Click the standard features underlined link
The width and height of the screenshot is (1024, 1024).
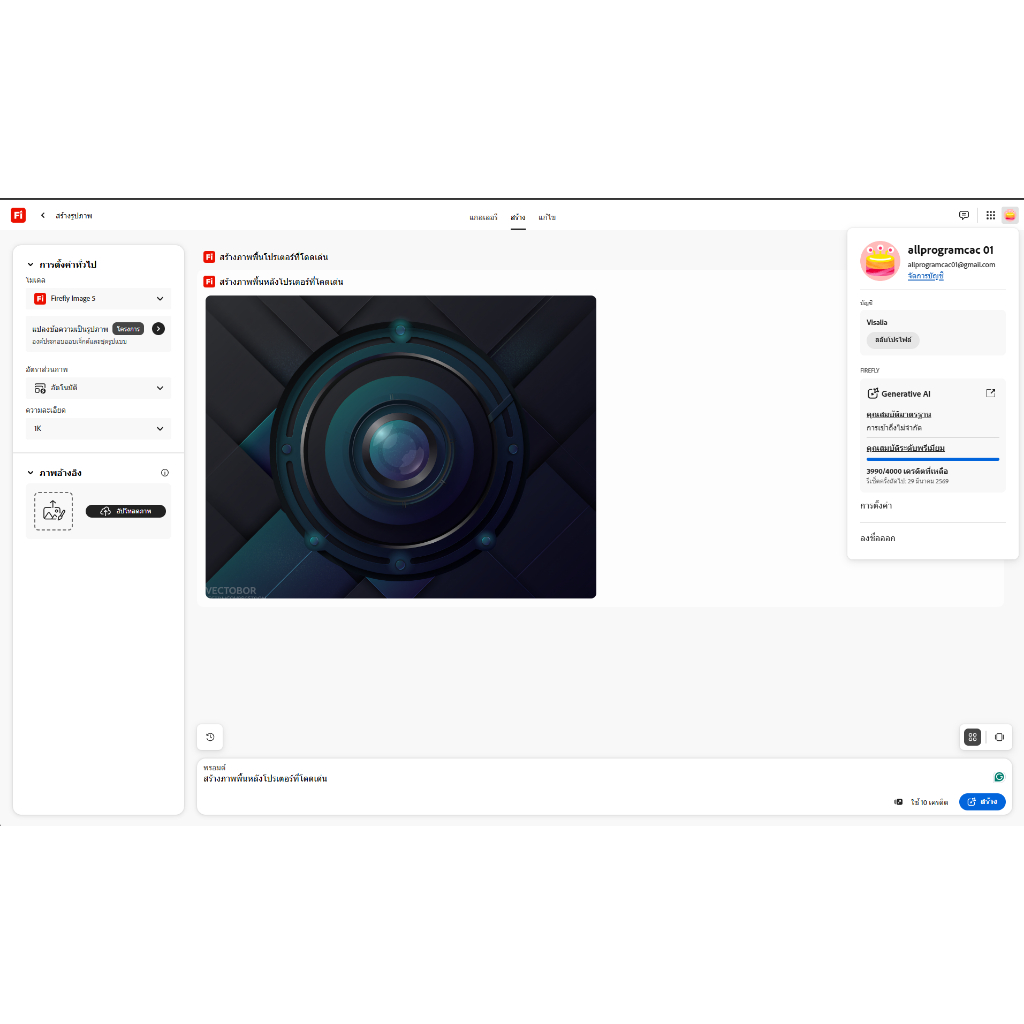tap(899, 415)
